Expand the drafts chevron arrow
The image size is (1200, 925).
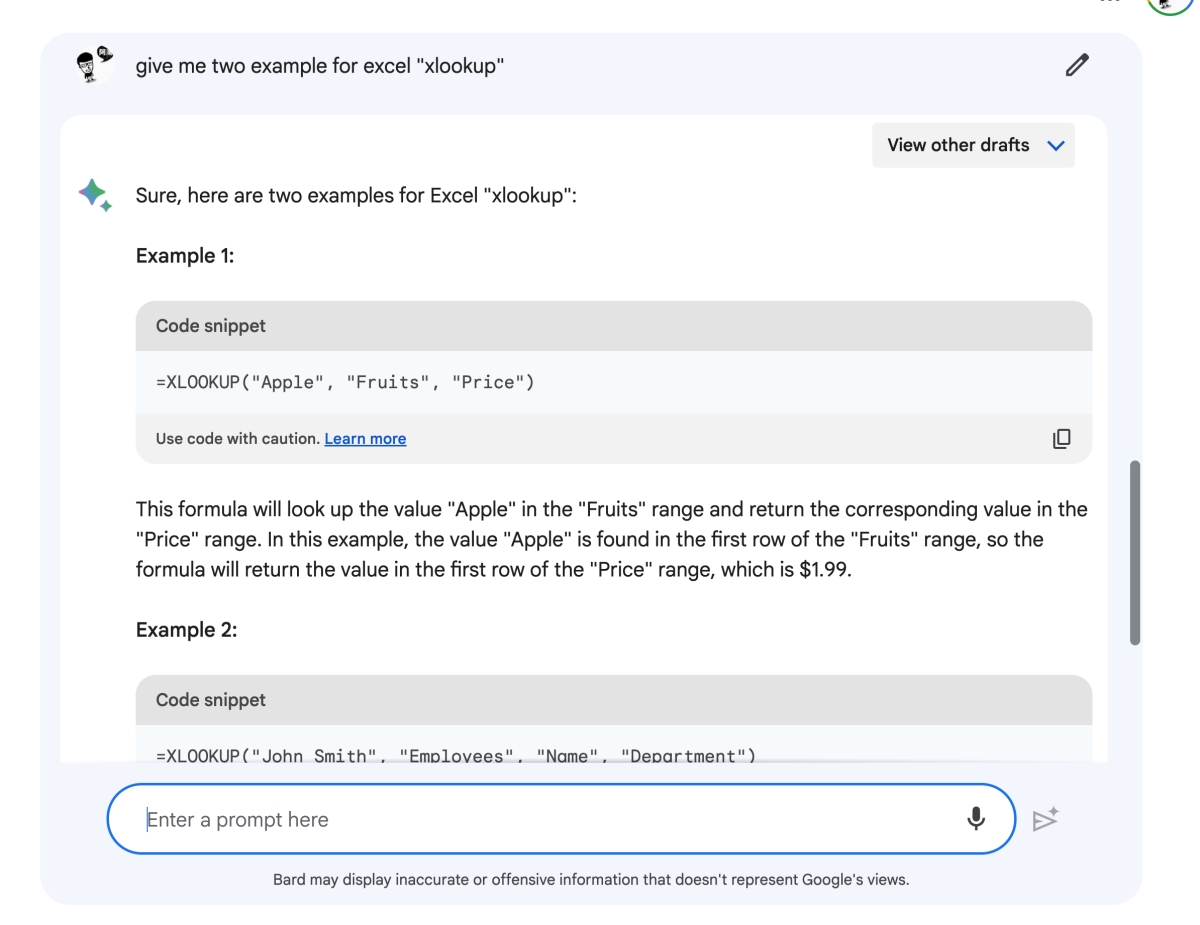click(x=1055, y=146)
